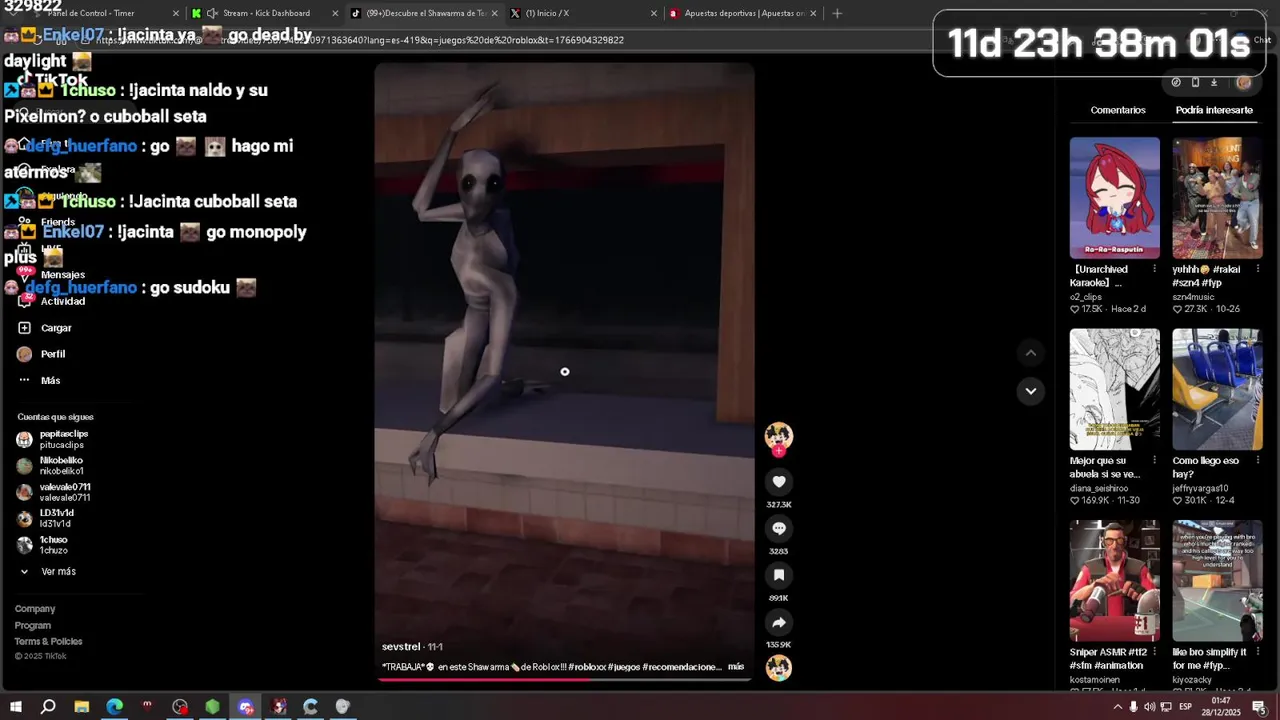Viewport: 1280px width, 720px height.
Task: Open Windows Start menu
Action: coord(16,707)
